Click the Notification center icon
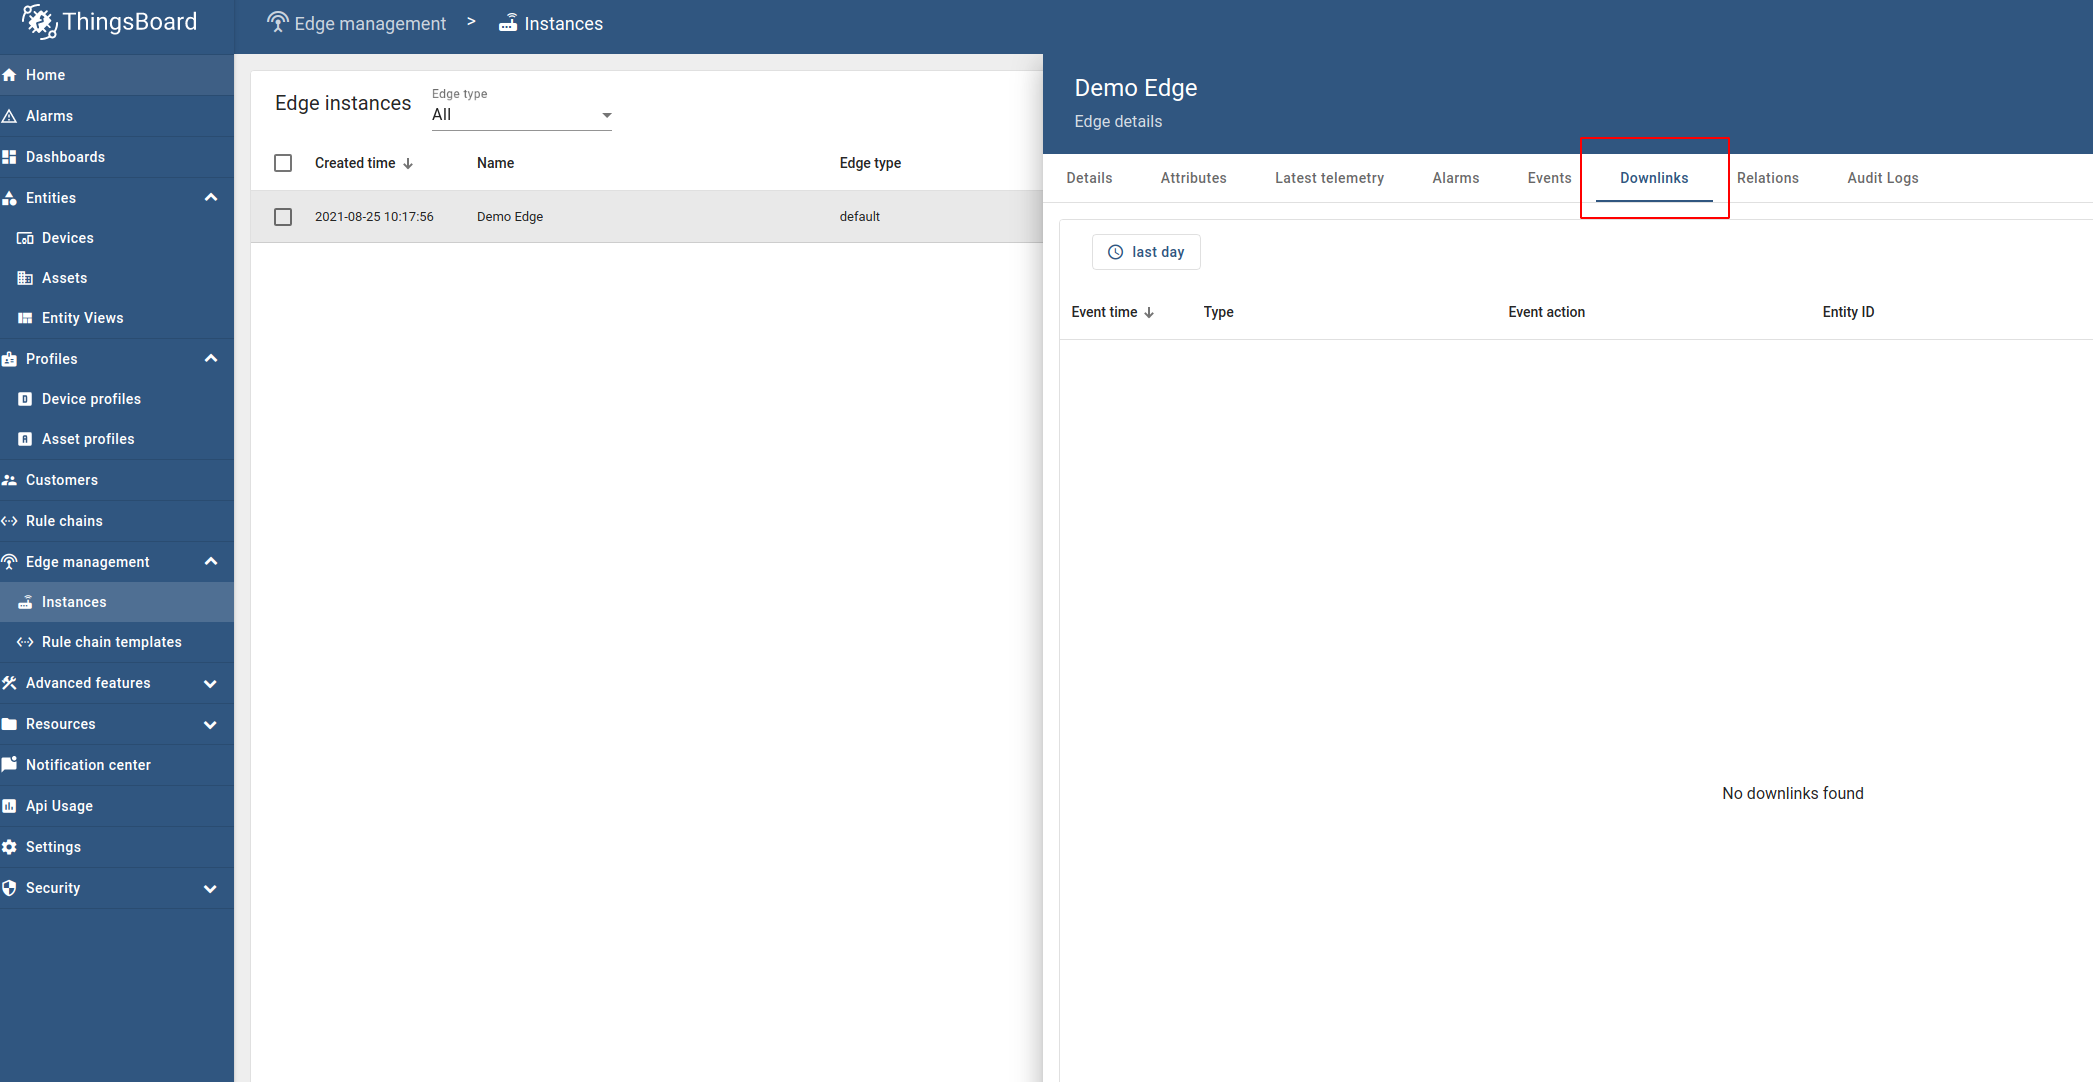2093x1082 pixels. pos(10,764)
